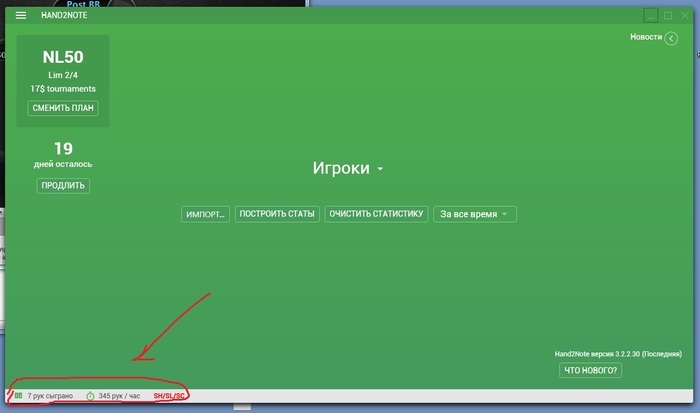Image resolution: width=700 pixels, height=413 pixels.
Task: Close the Hand2Note window
Action: pos(685,16)
